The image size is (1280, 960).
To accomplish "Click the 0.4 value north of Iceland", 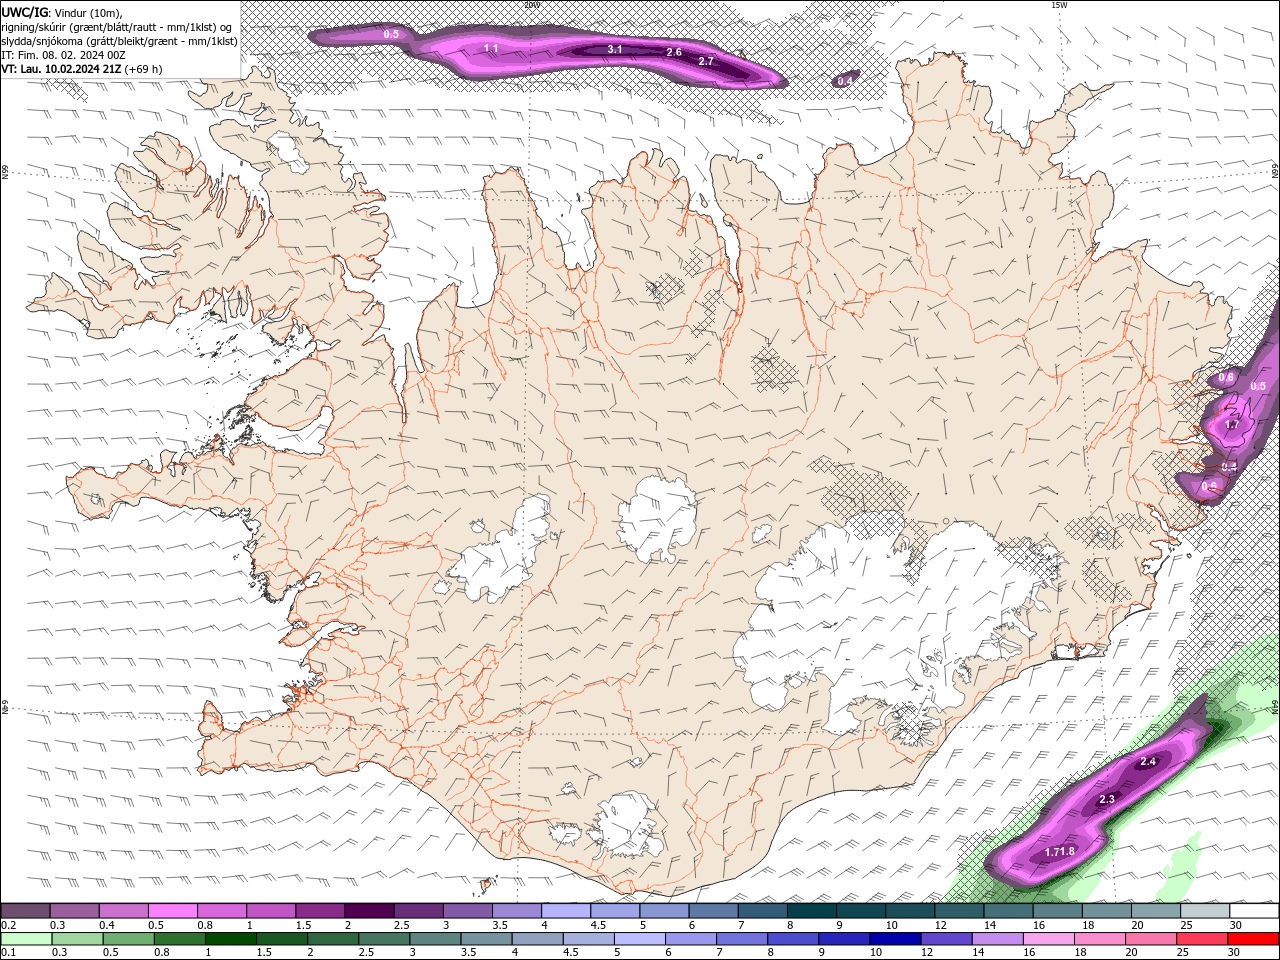I will click(x=846, y=80).
